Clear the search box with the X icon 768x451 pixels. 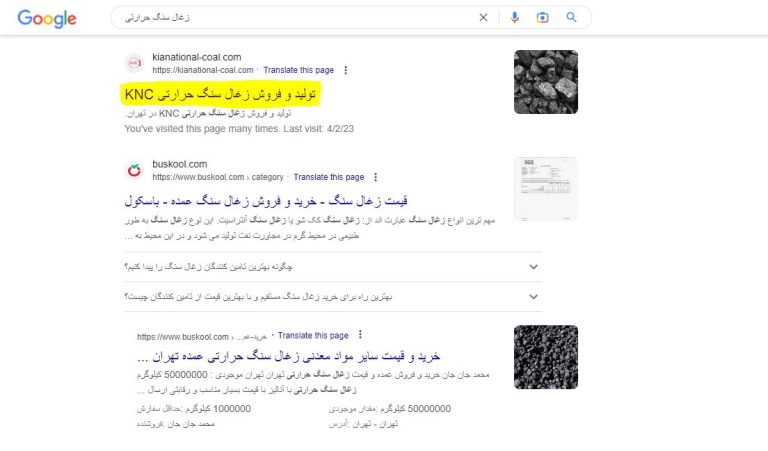click(x=483, y=18)
